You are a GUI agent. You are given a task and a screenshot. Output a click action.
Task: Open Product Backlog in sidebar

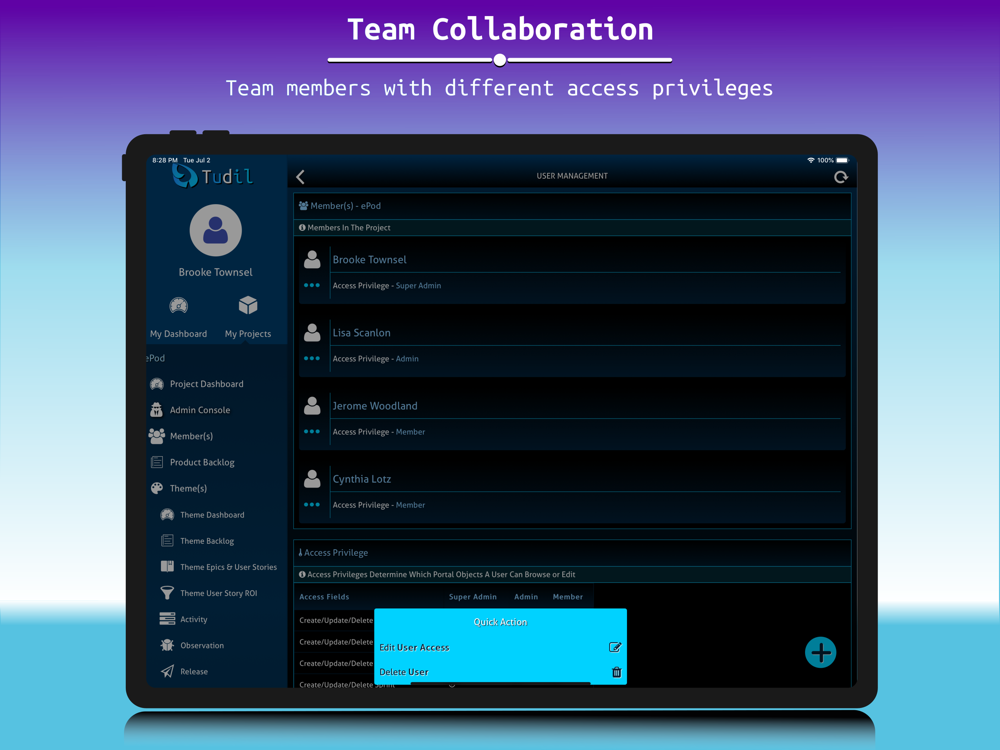202,462
